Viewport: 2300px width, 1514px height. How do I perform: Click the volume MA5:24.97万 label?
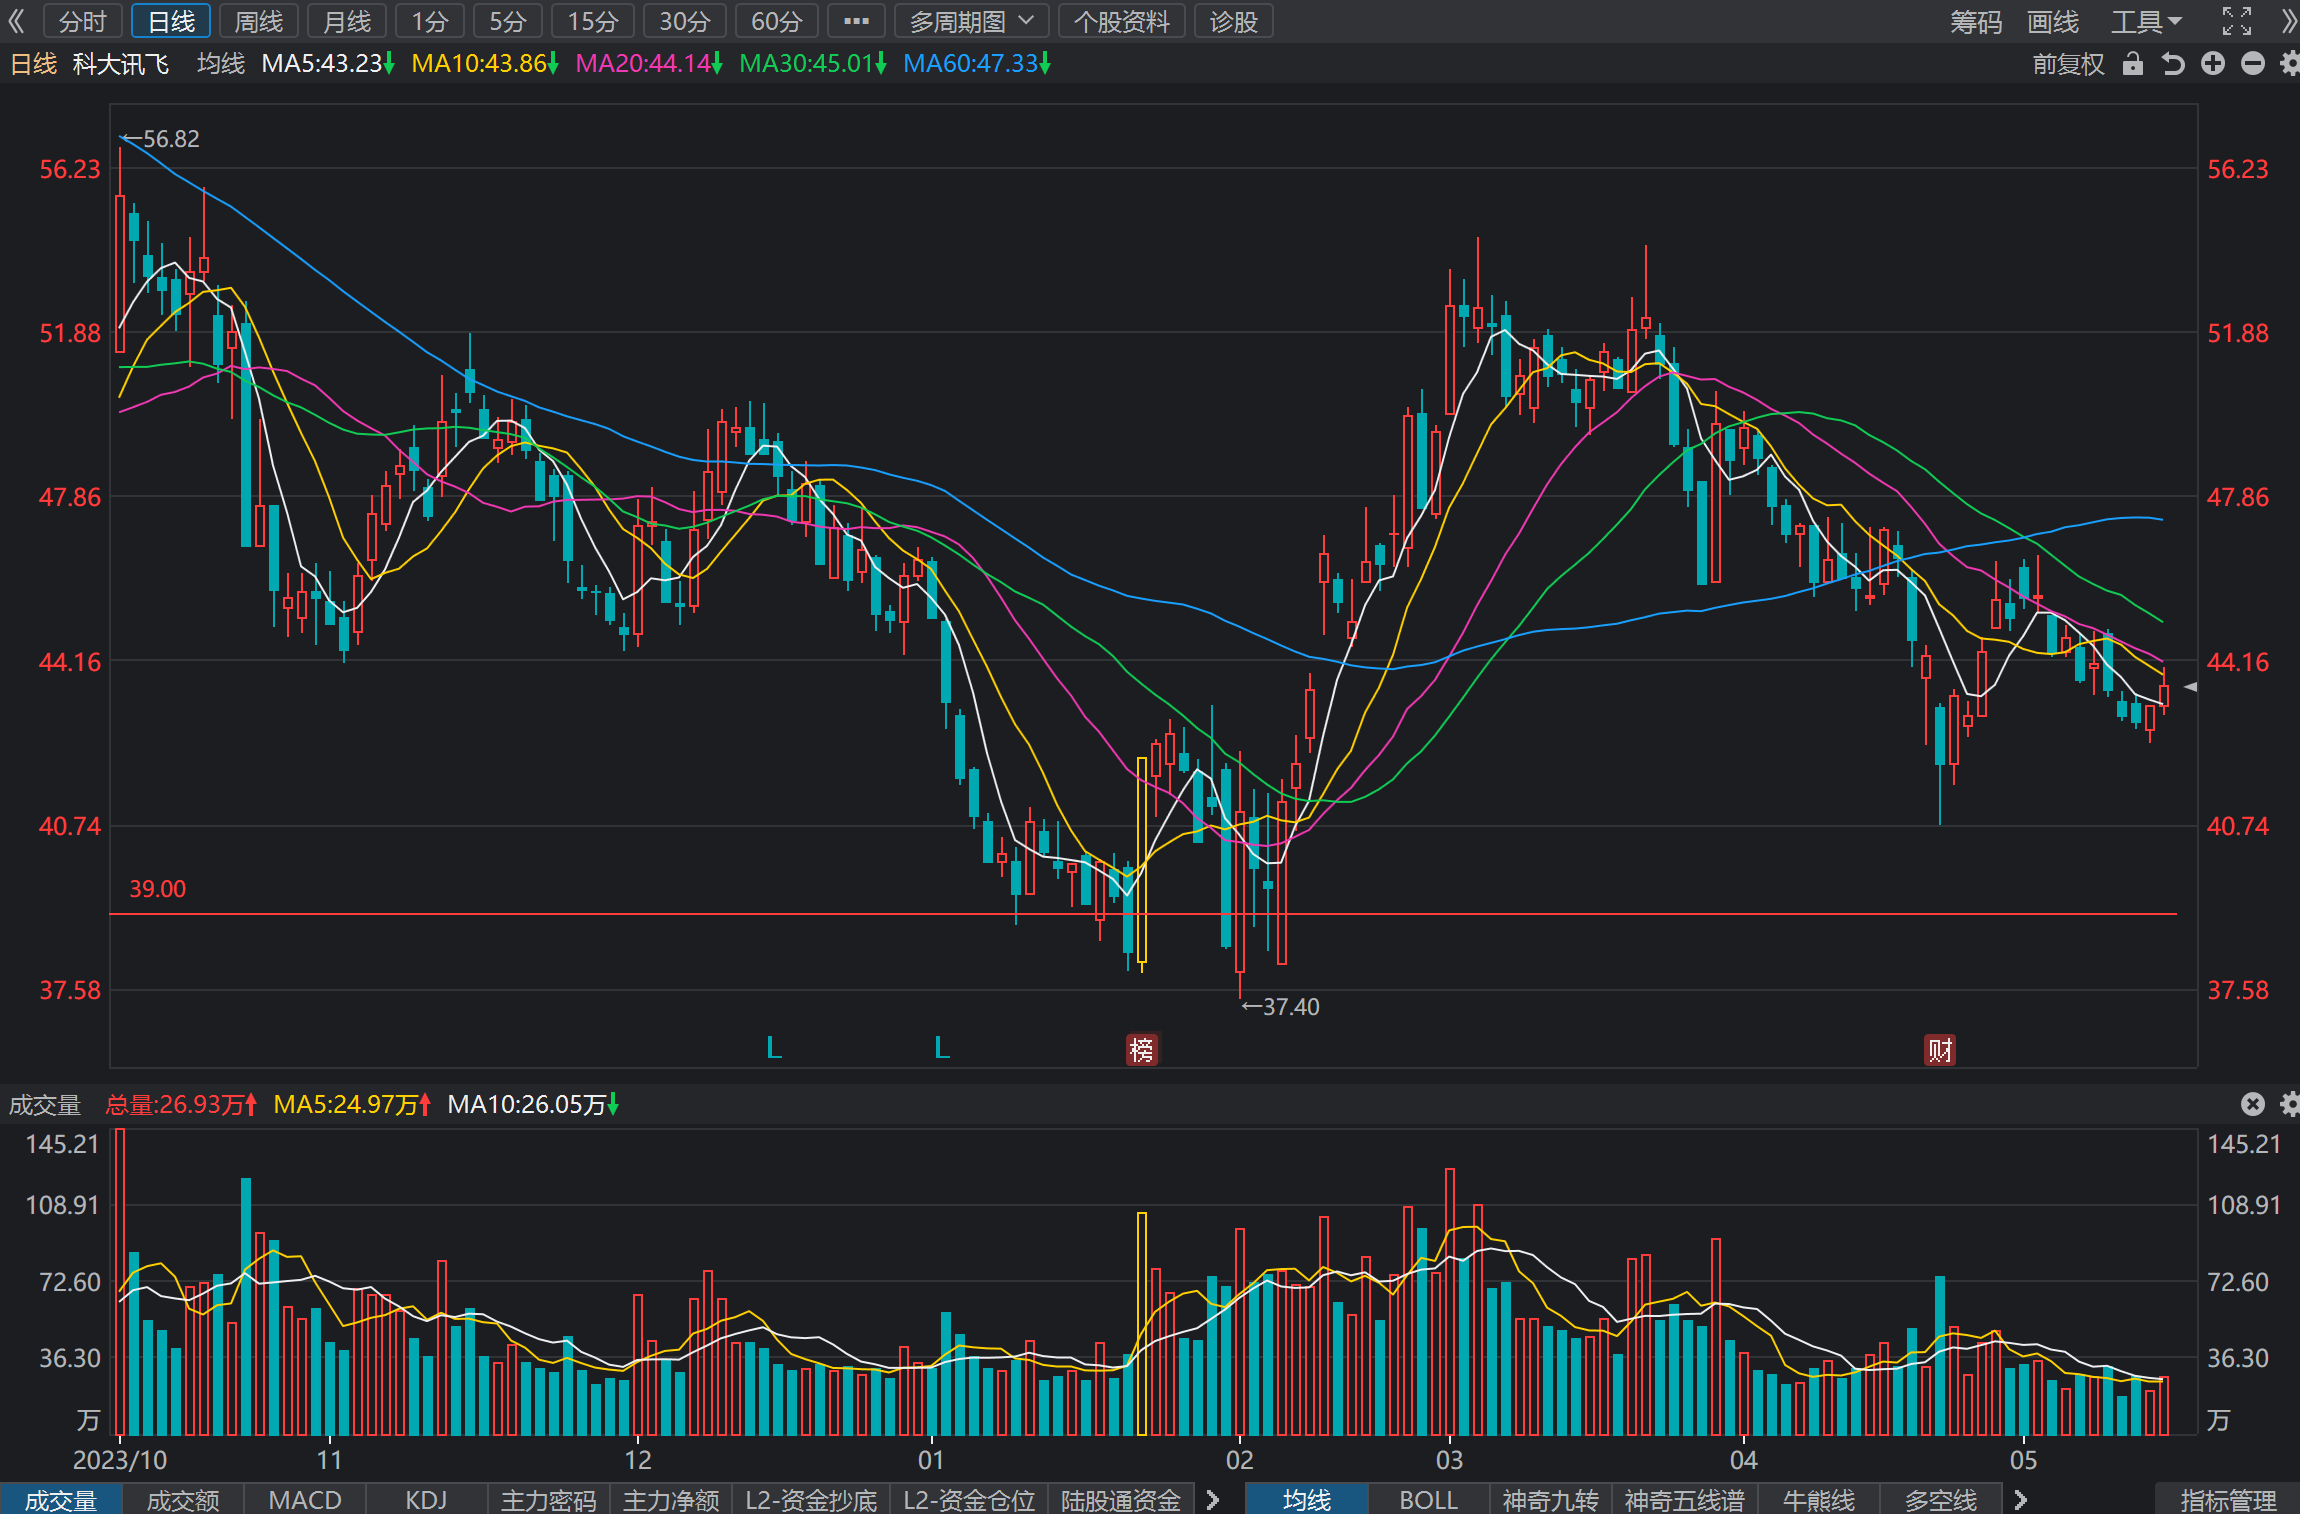click(x=352, y=1104)
